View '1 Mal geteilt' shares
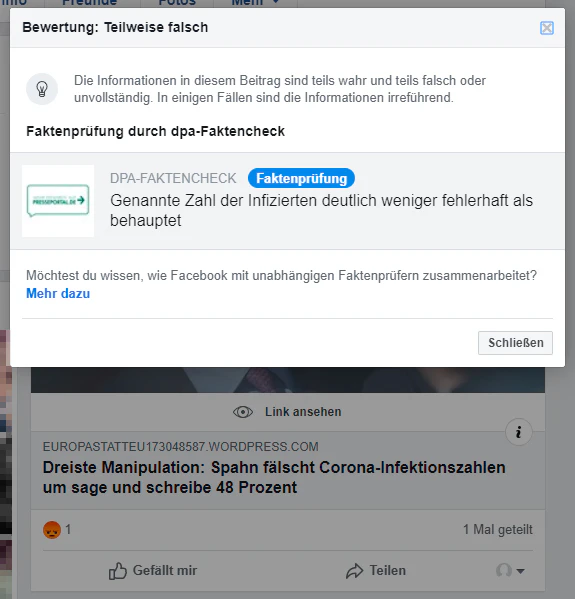 tap(497, 529)
